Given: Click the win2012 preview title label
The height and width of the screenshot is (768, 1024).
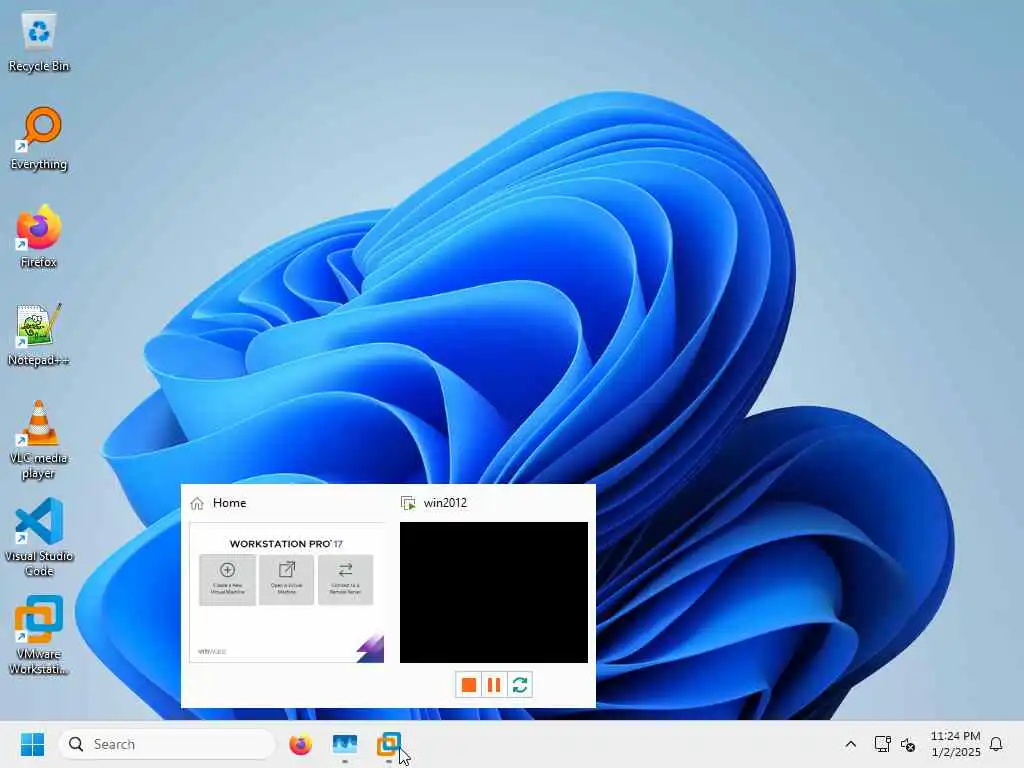Looking at the screenshot, I should pyautogui.click(x=445, y=503).
